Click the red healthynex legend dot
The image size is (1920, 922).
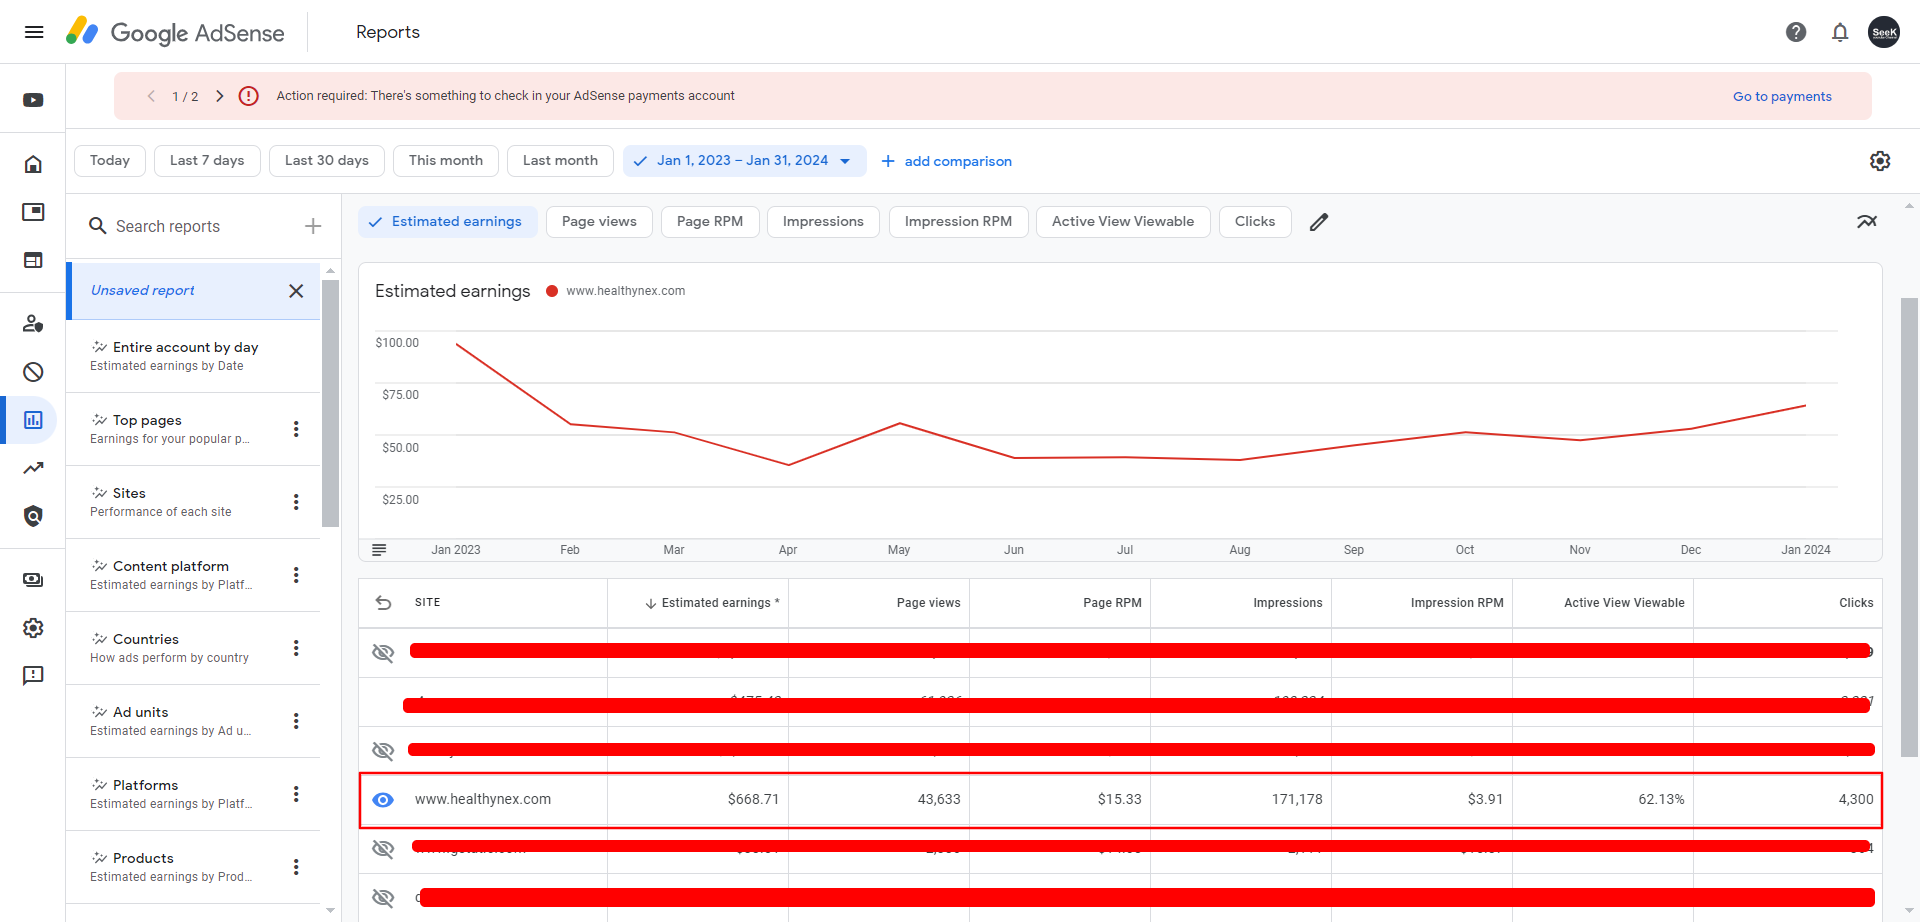point(551,291)
